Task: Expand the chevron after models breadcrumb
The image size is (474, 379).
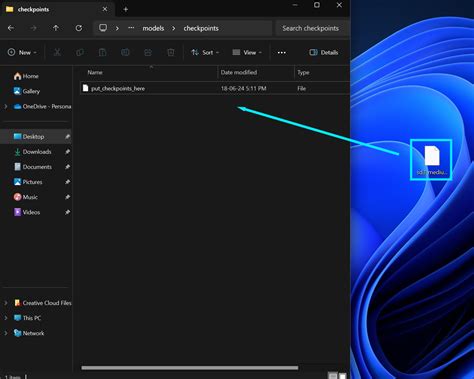Action: [174, 28]
